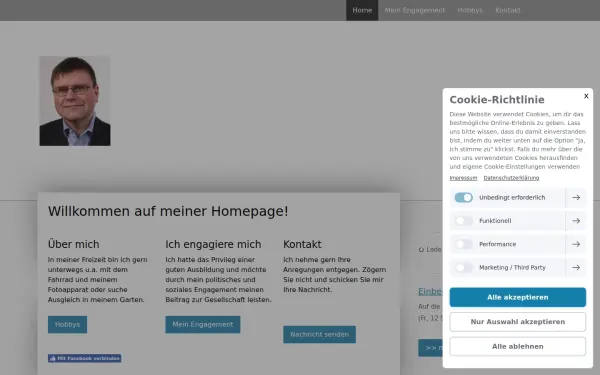Click the Über mich heading
The height and width of the screenshot is (375, 600).
point(73,244)
